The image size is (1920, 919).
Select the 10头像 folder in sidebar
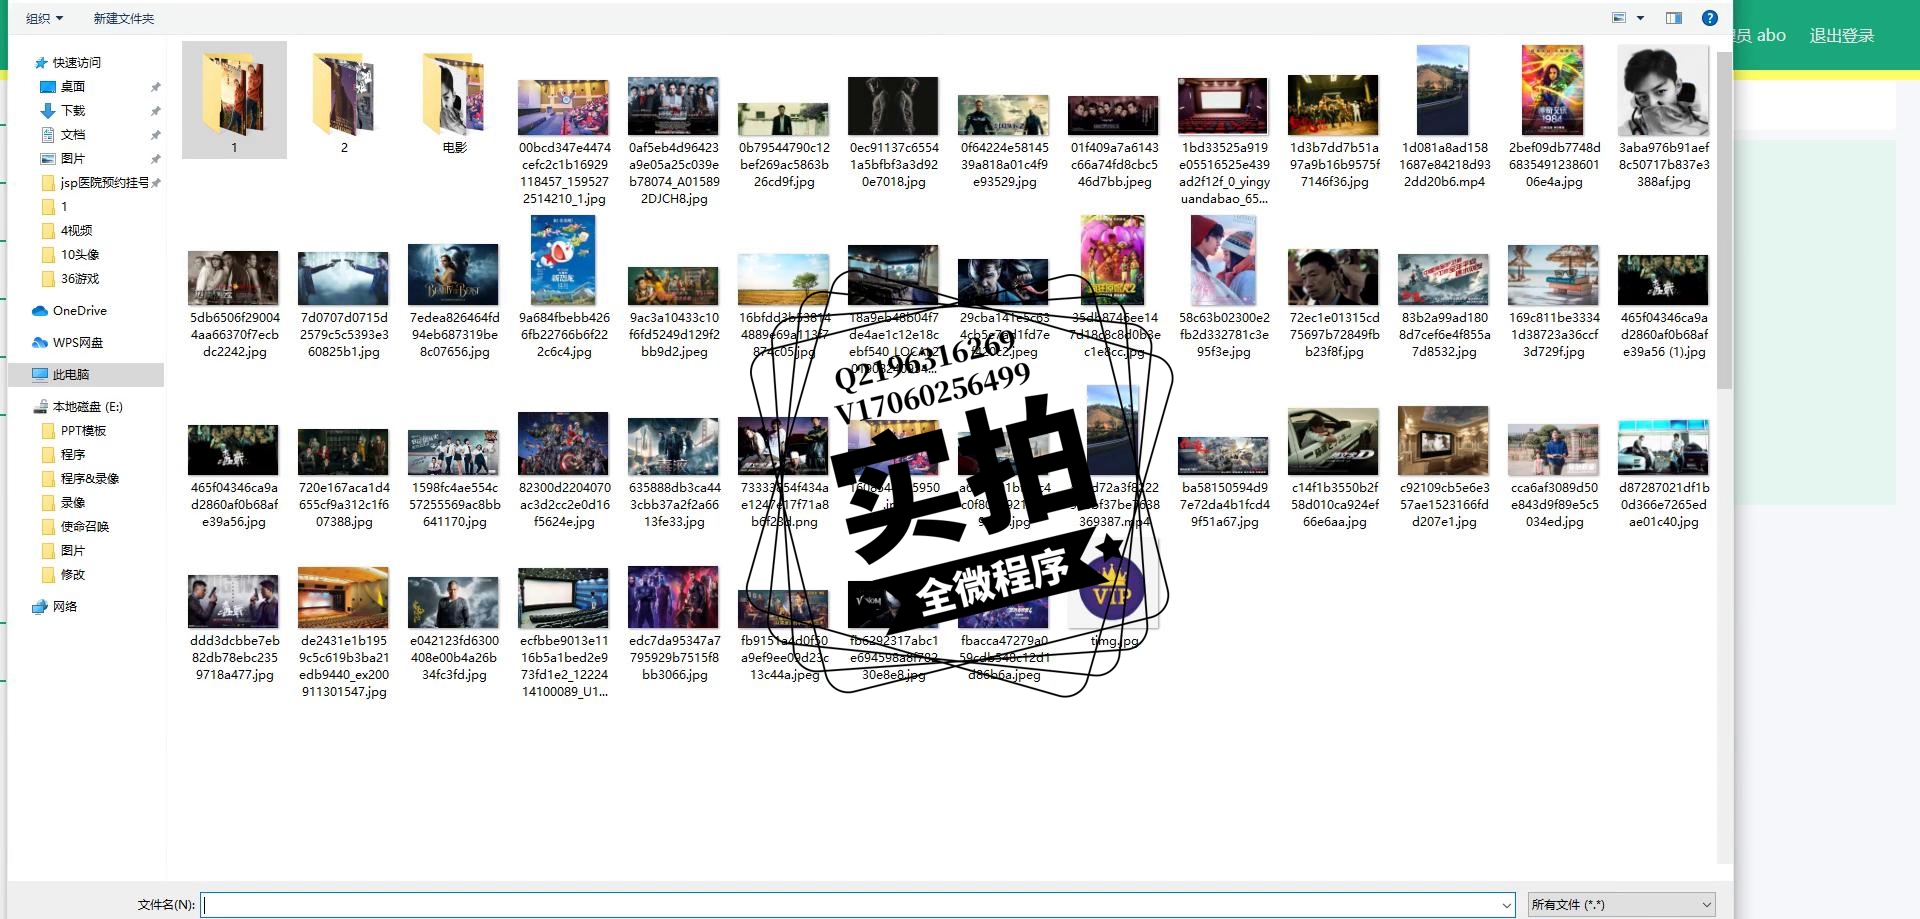[80, 255]
